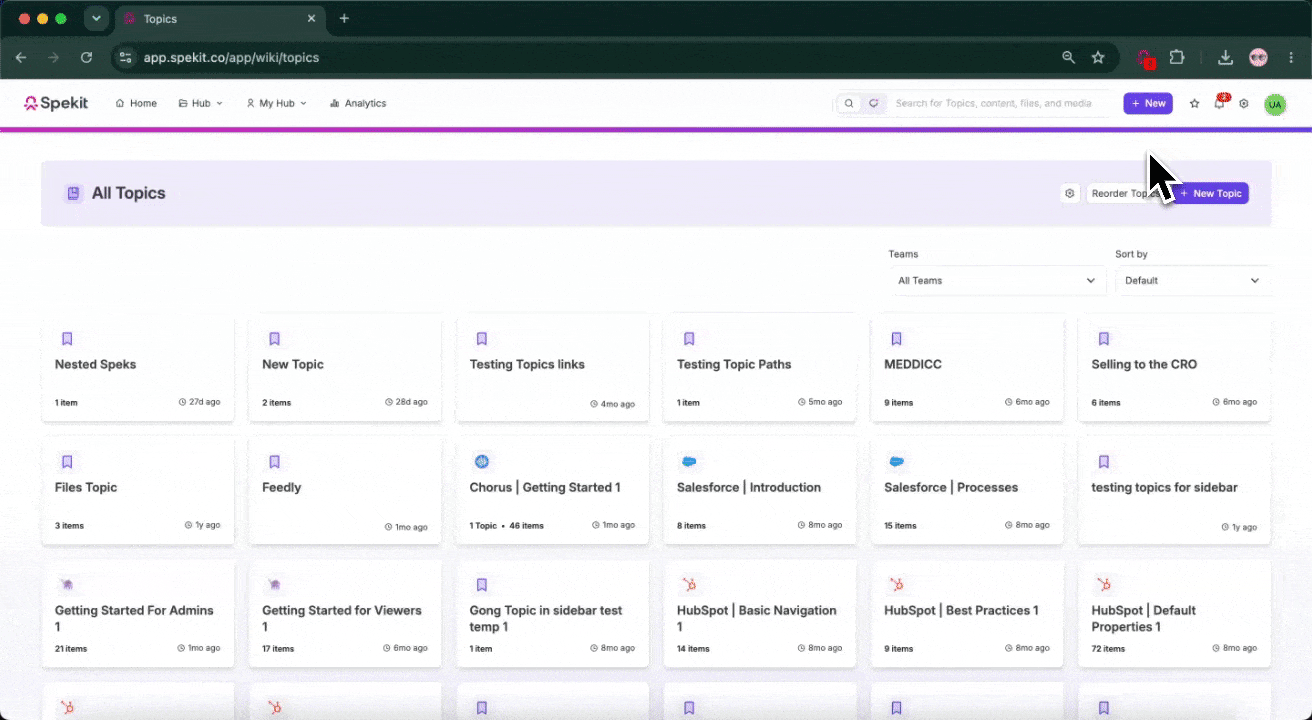Open the Testing Topic Paths card
The image size is (1312, 720).
(x=760, y=367)
